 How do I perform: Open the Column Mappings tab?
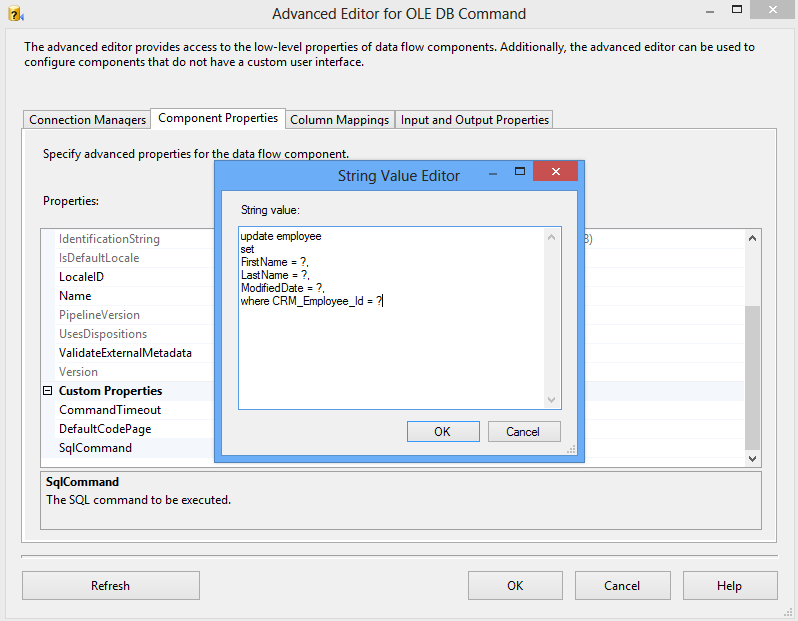(x=339, y=120)
